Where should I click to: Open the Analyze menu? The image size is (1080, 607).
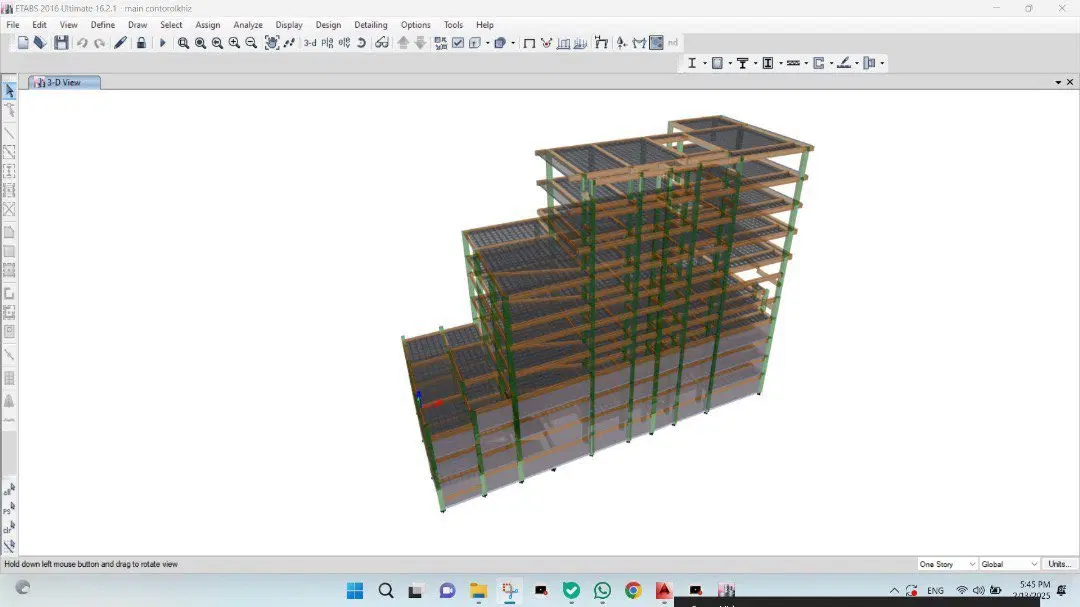click(248, 25)
